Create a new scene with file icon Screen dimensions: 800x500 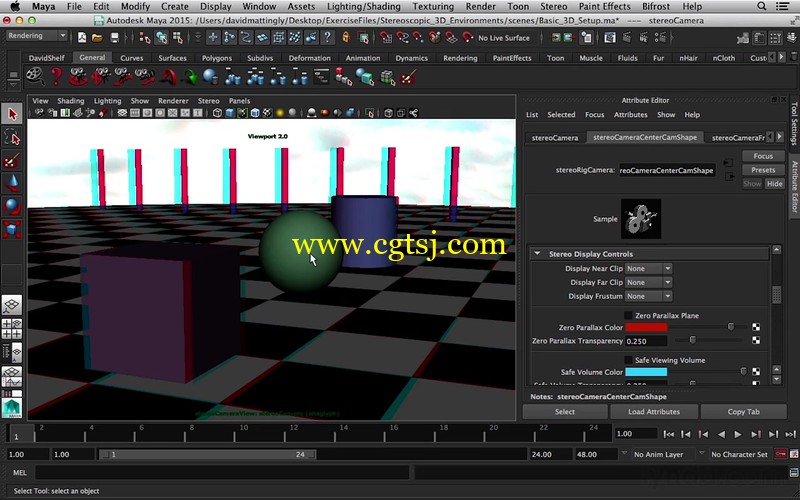(x=82, y=38)
